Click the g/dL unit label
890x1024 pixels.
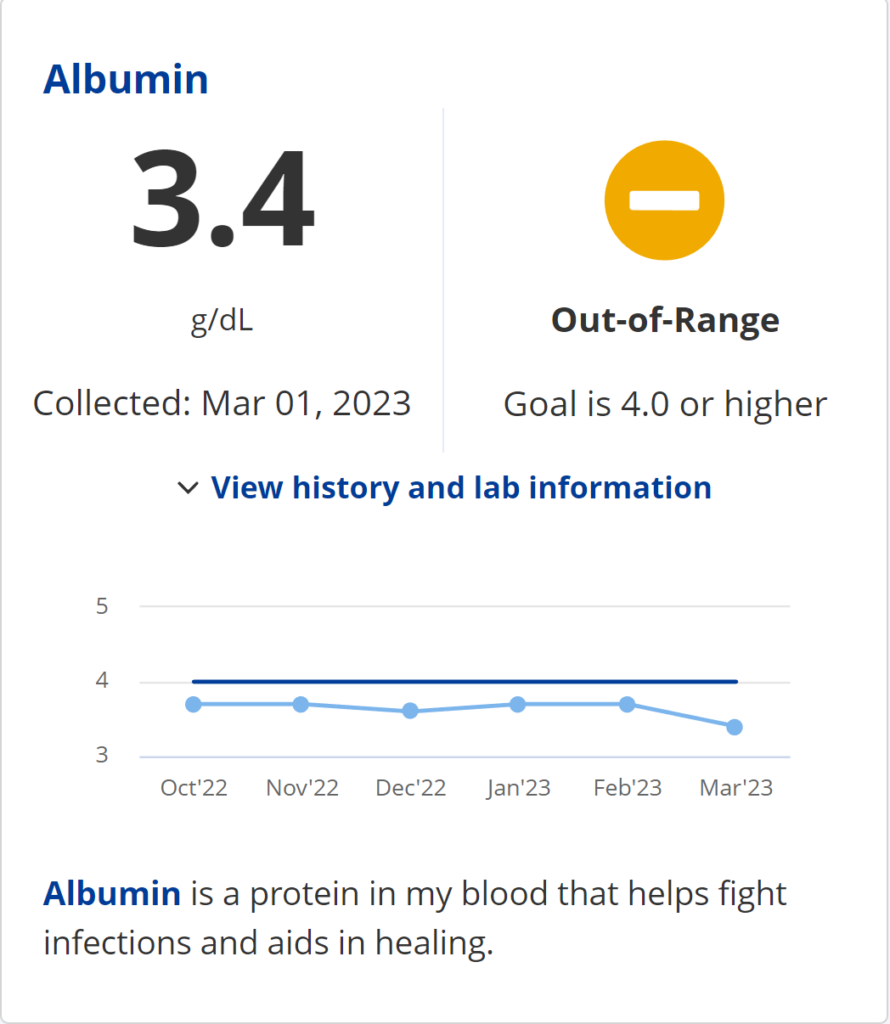click(x=222, y=321)
